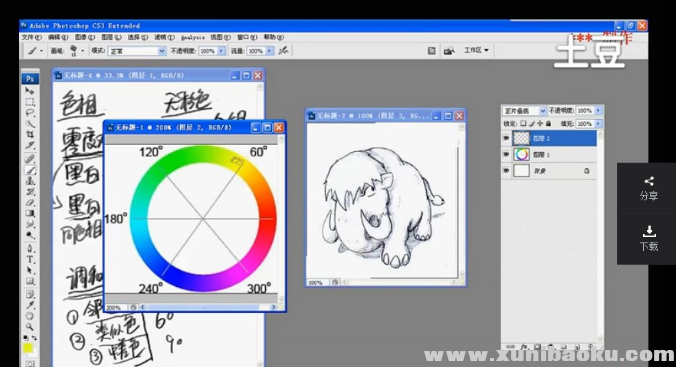The image size is (677, 367).
Task: Click the zoom field in mammoth document window
Action: click(x=317, y=282)
